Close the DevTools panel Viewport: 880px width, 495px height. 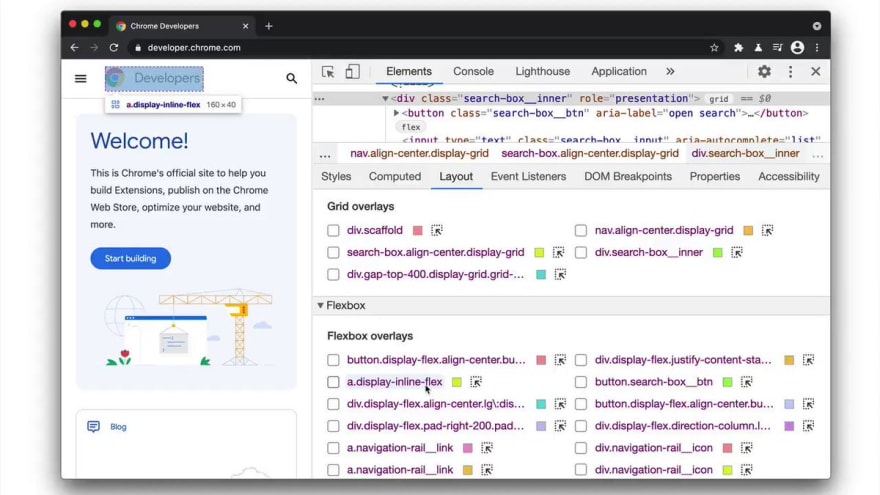click(815, 71)
